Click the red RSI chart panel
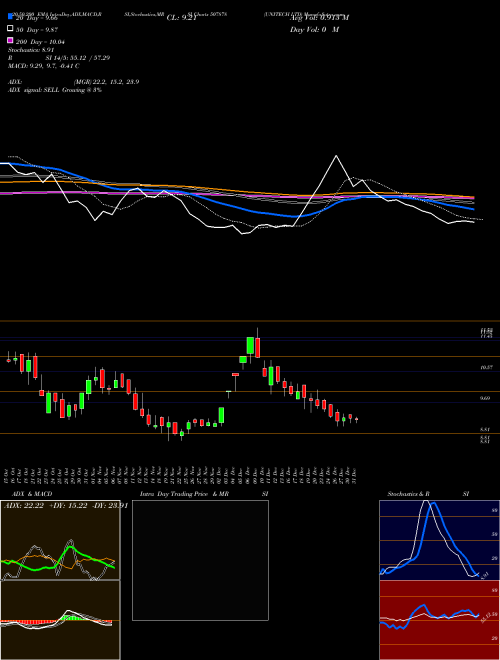This screenshot has height=660, width=500. [x=439, y=620]
